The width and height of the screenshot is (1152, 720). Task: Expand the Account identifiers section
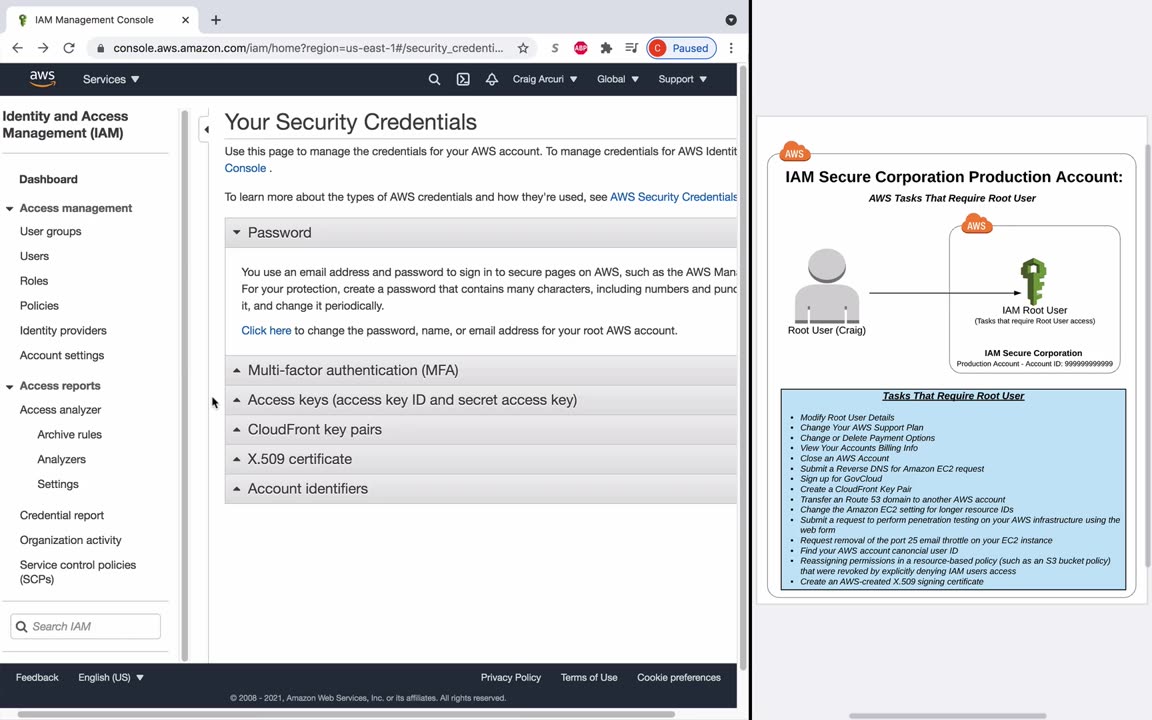[480, 489]
